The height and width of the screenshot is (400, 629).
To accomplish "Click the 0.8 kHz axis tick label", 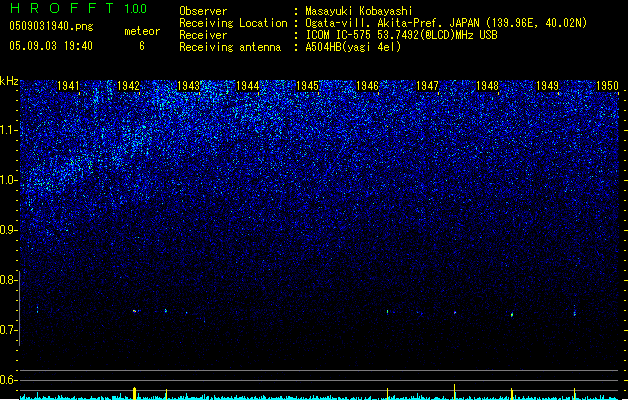I will [x=8, y=280].
